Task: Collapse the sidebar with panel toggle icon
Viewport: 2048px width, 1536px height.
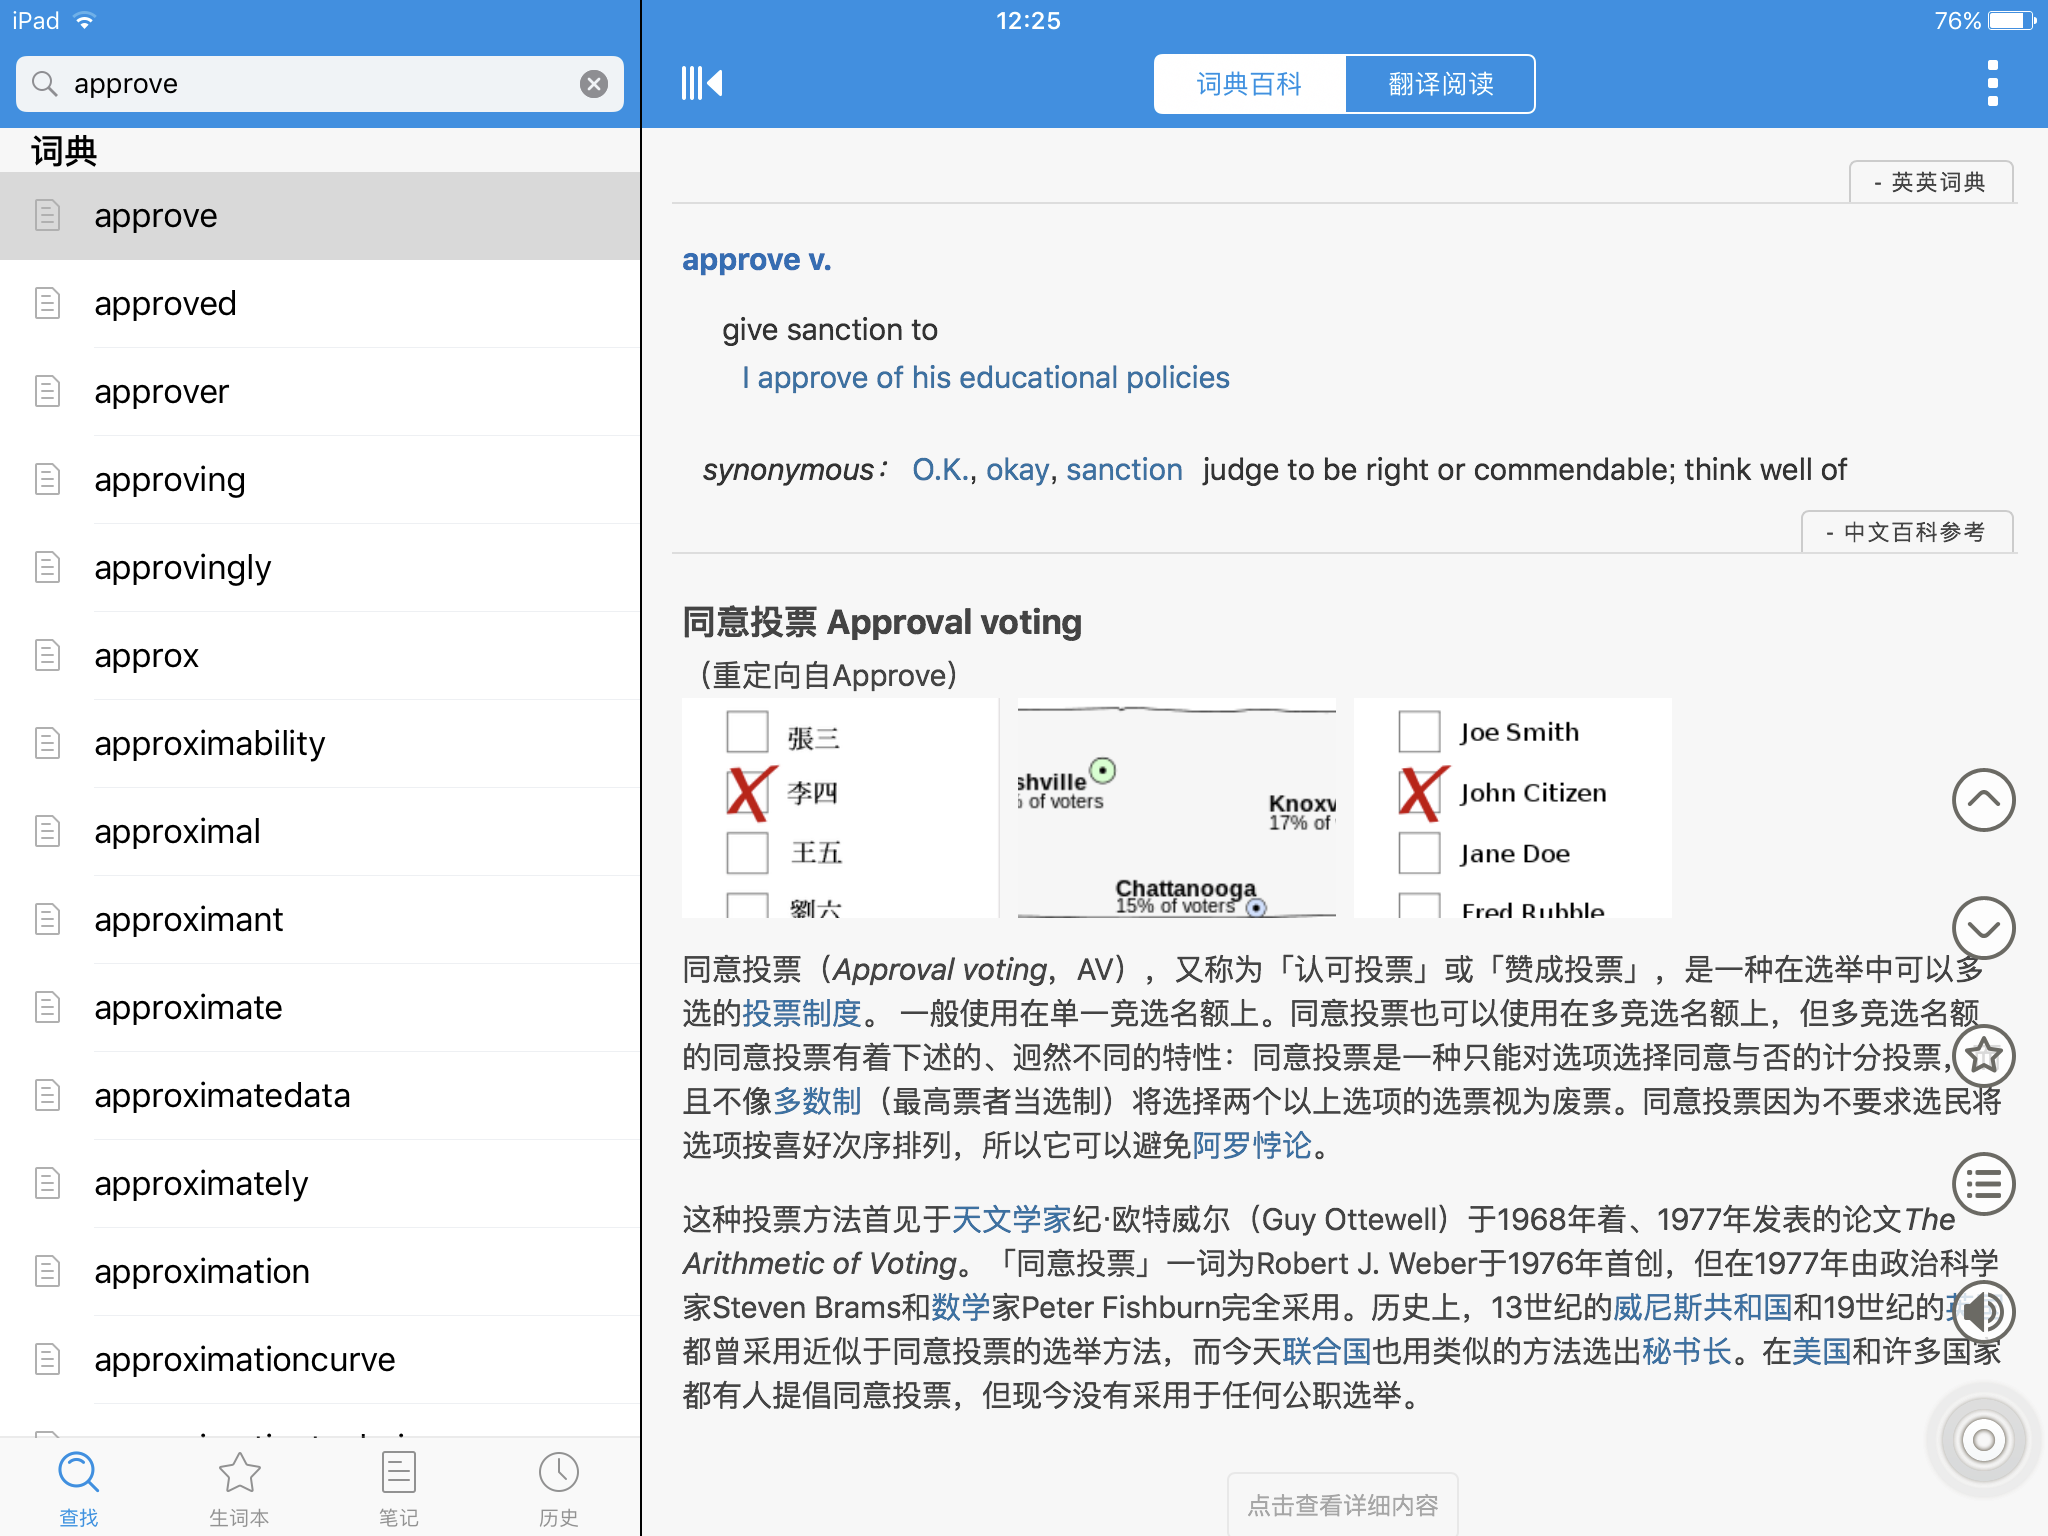Action: 701,83
